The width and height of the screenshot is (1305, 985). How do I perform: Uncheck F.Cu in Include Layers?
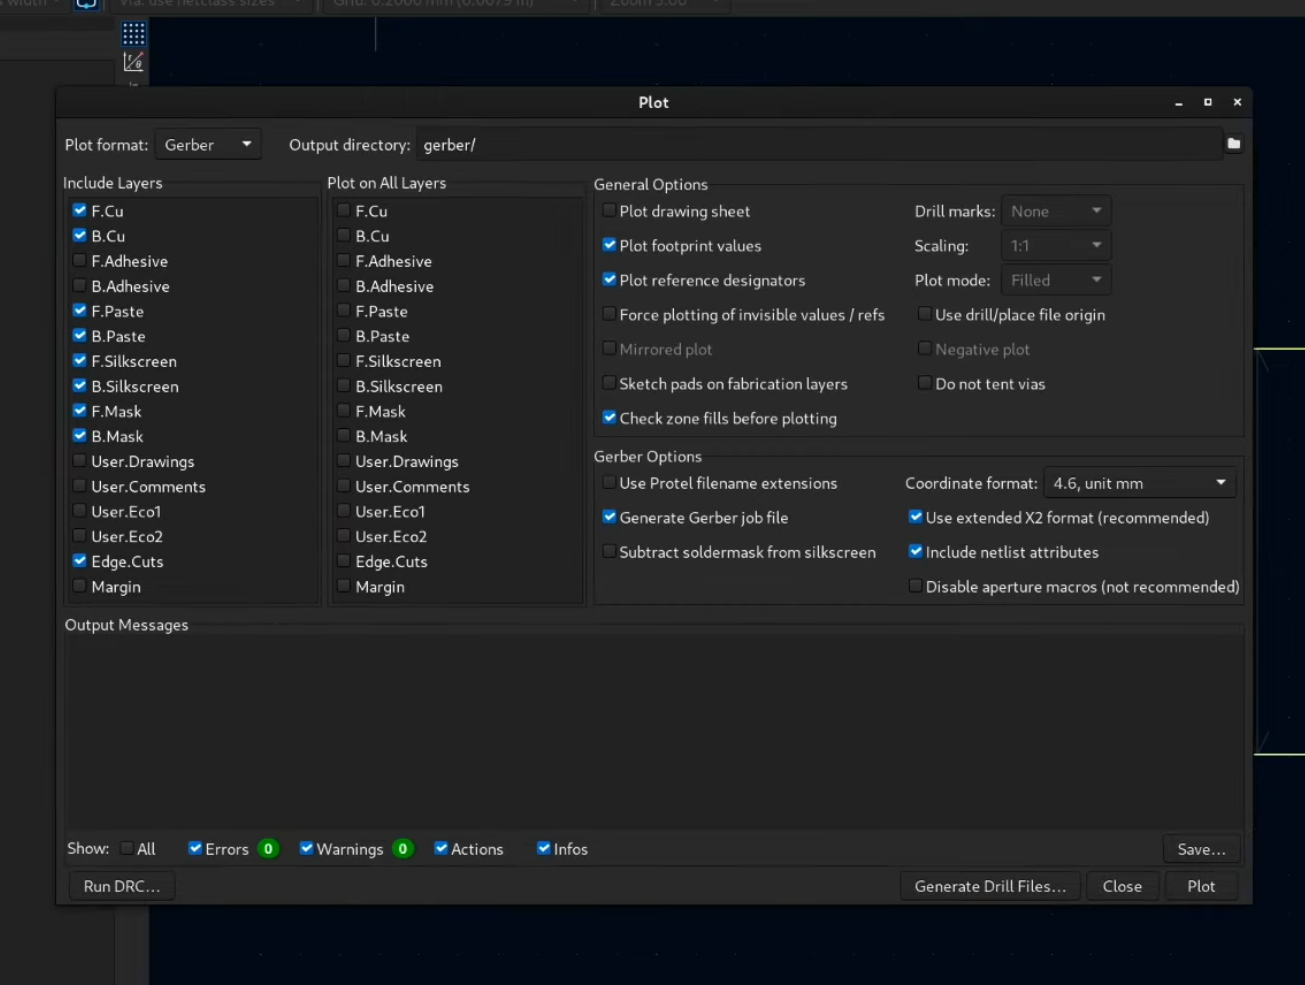[80, 211]
